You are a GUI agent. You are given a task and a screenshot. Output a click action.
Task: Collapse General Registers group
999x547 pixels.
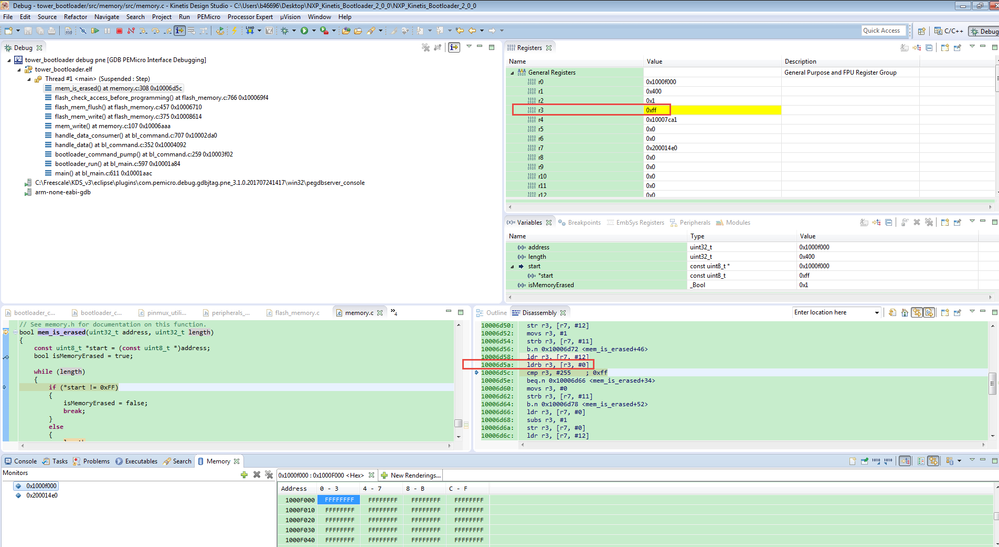pyautogui.click(x=513, y=73)
